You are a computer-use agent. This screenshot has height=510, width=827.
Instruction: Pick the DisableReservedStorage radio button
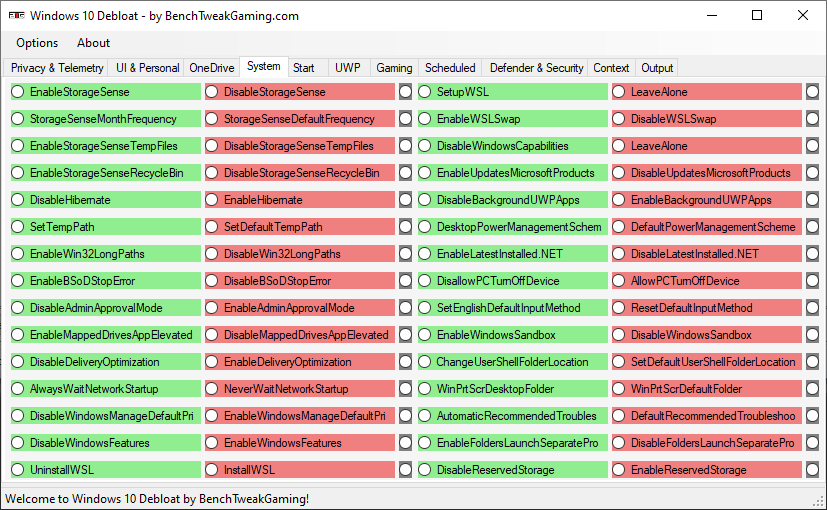click(513, 469)
